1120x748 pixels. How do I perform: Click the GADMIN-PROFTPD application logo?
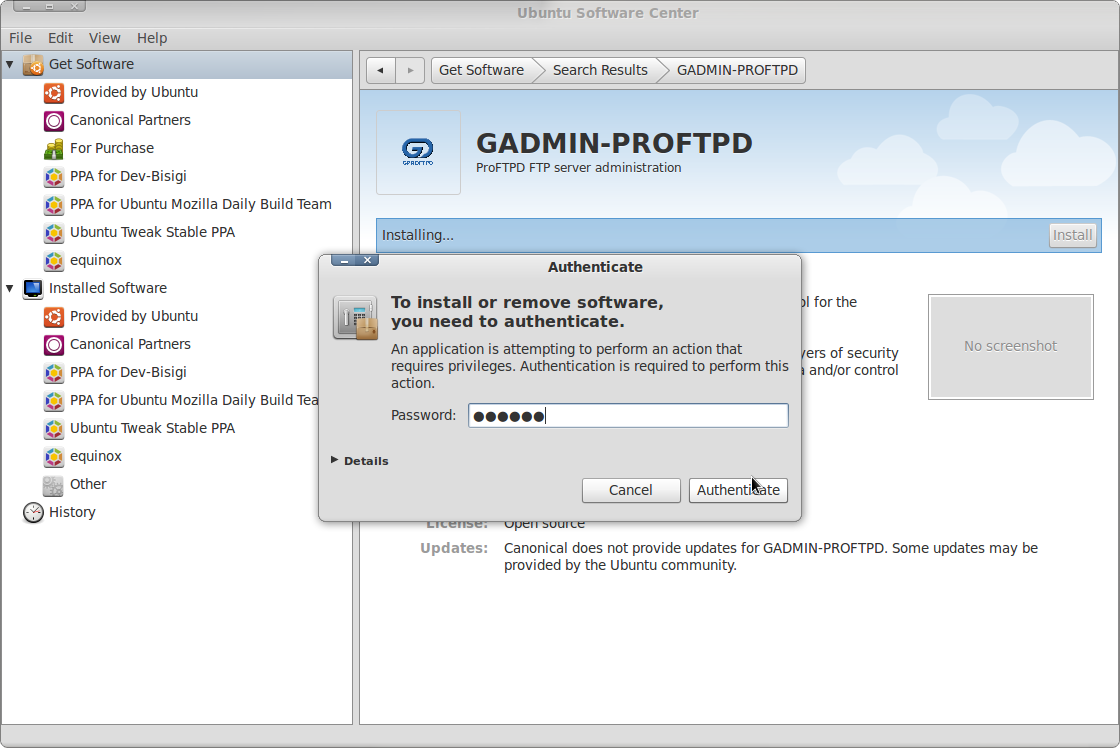click(x=418, y=152)
